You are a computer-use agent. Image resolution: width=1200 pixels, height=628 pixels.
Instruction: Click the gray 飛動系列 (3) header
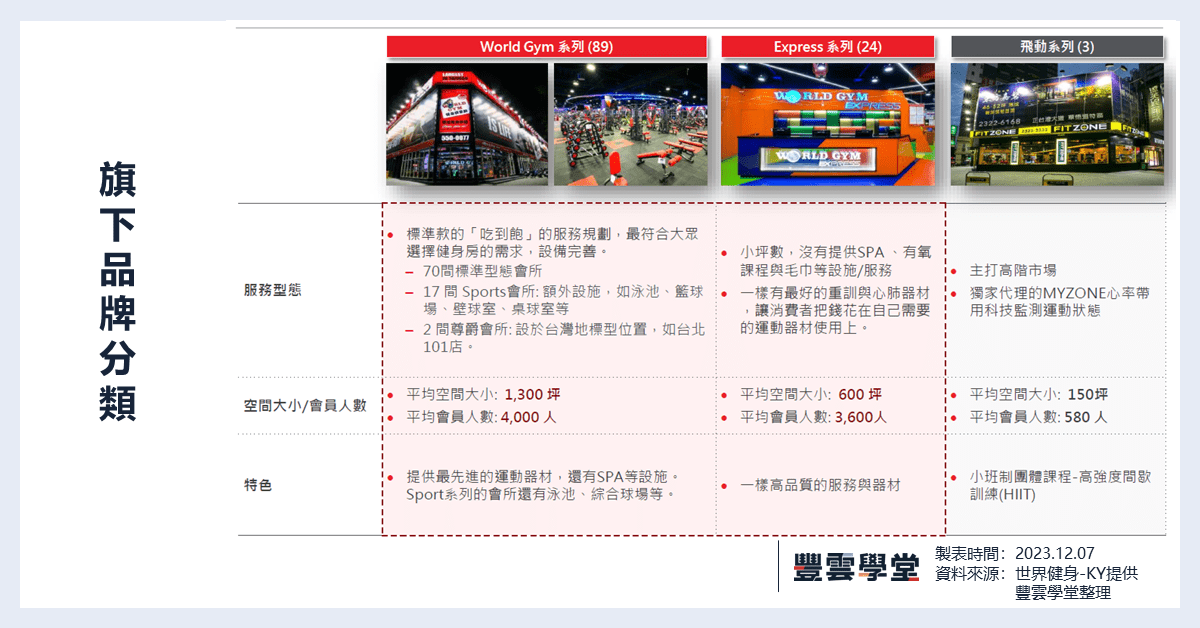click(1056, 47)
